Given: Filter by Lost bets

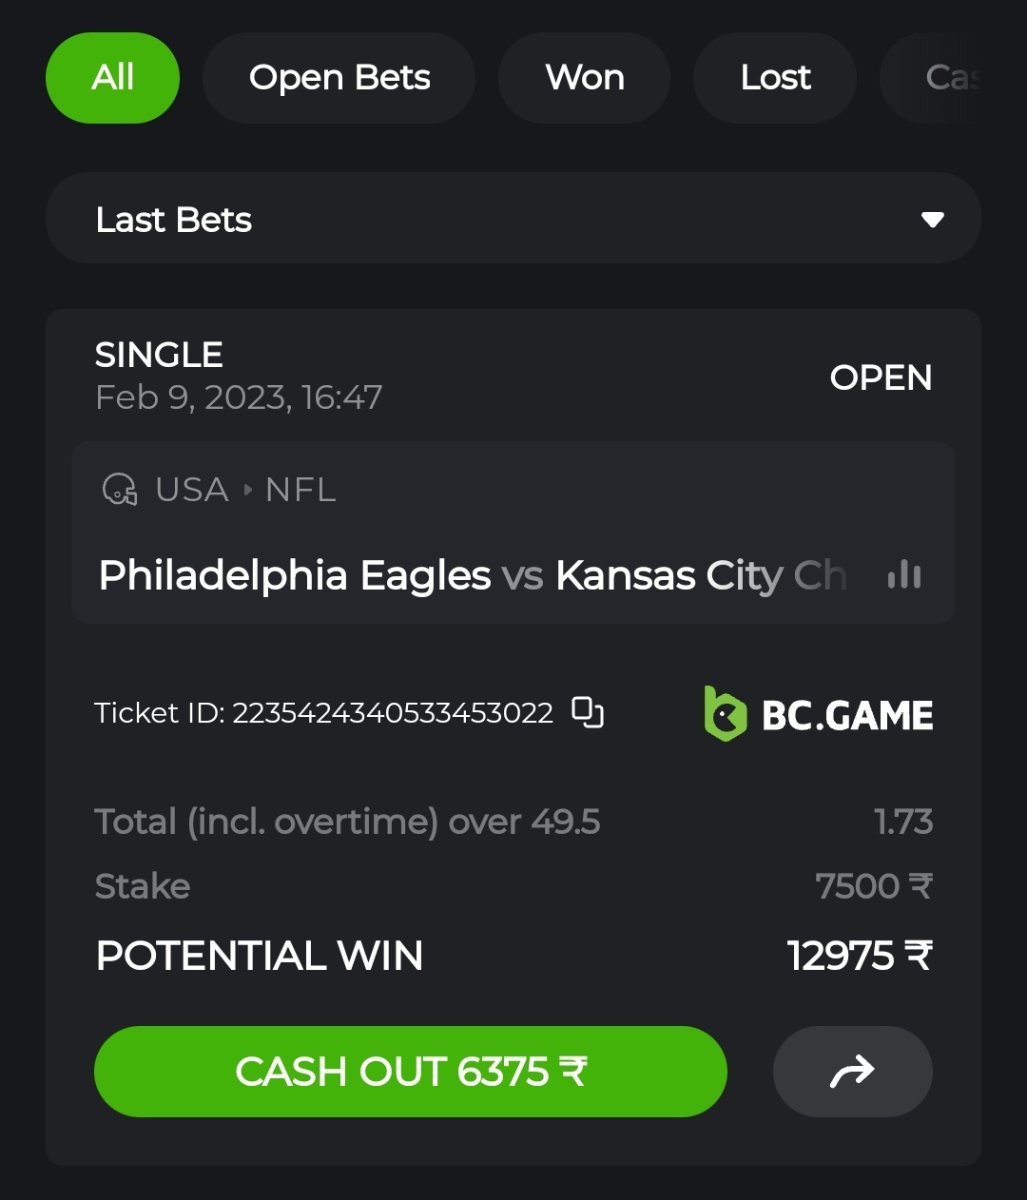Looking at the screenshot, I should click(x=775, y=78).
